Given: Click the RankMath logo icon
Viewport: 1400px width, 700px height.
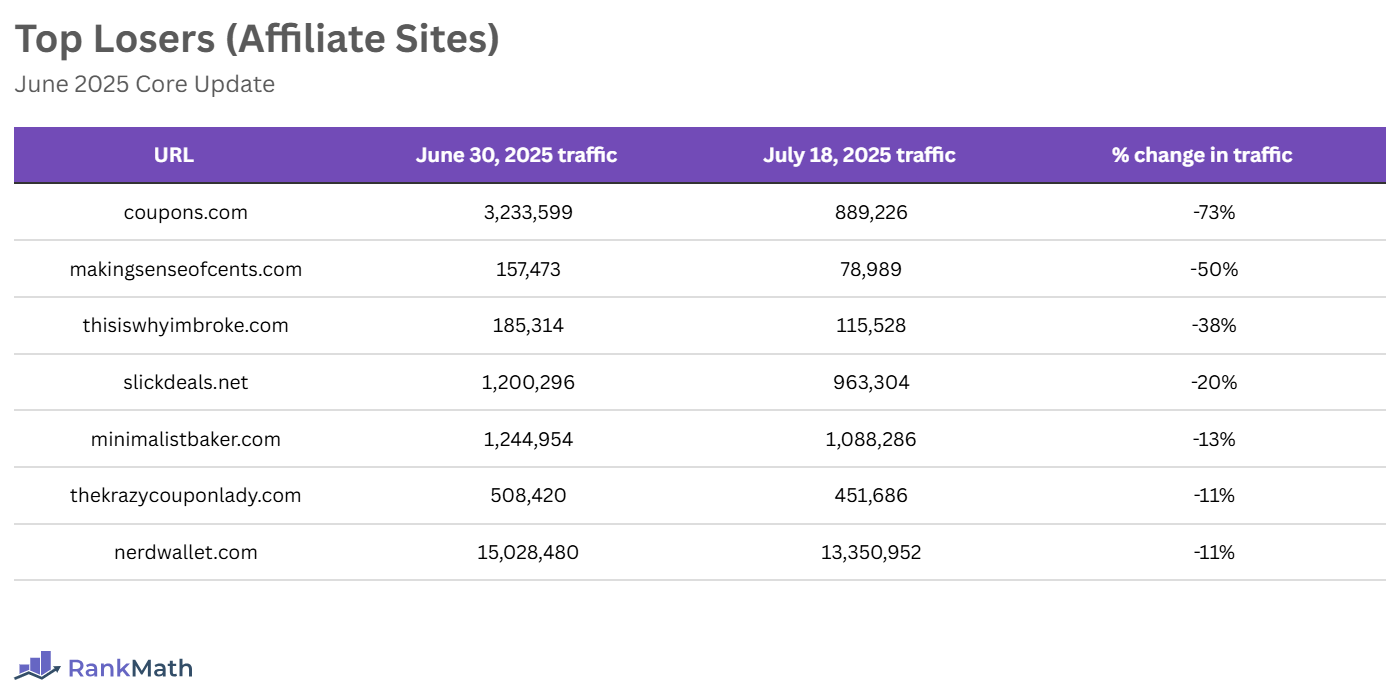Looking at the screenshot, I should pos(38,665).
